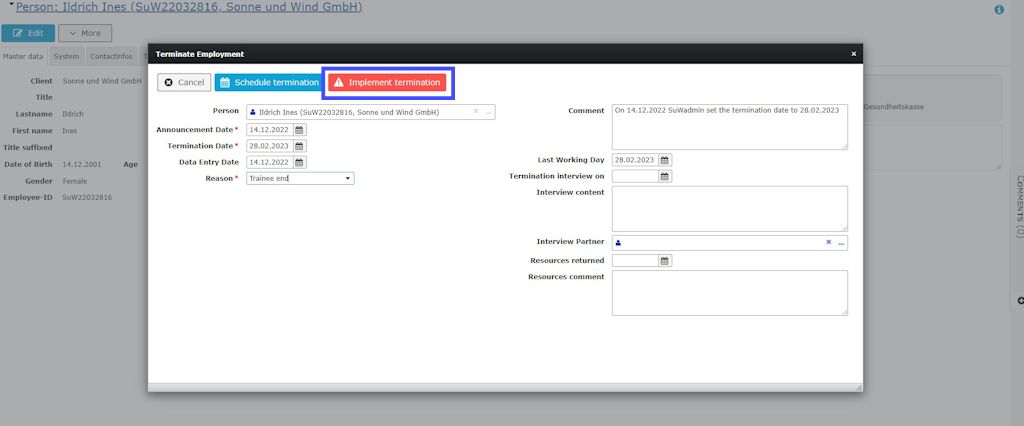Open calendar for Resources returned
1024x426 pixels.
tap(664, 261)
